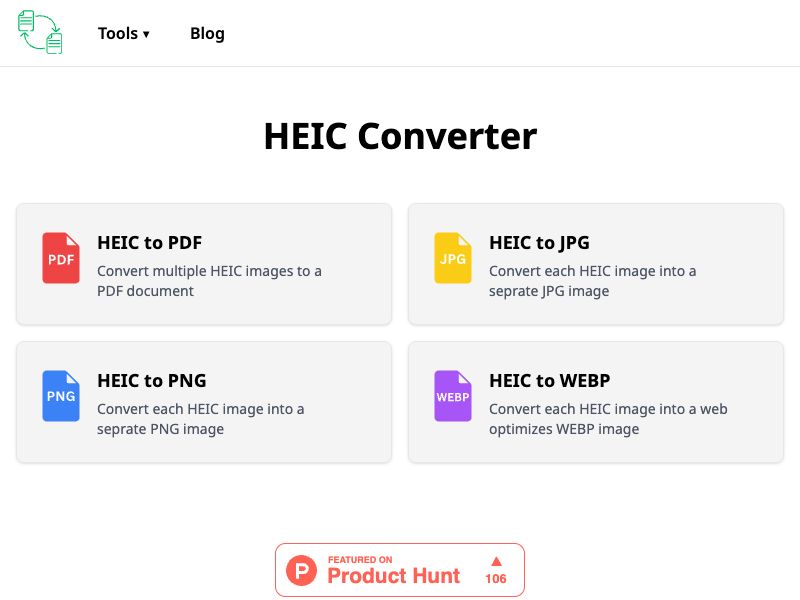Click the green file conversion logo icon
Image resolution: width=800 pixels, height=600 pixels.
[39, 31]
